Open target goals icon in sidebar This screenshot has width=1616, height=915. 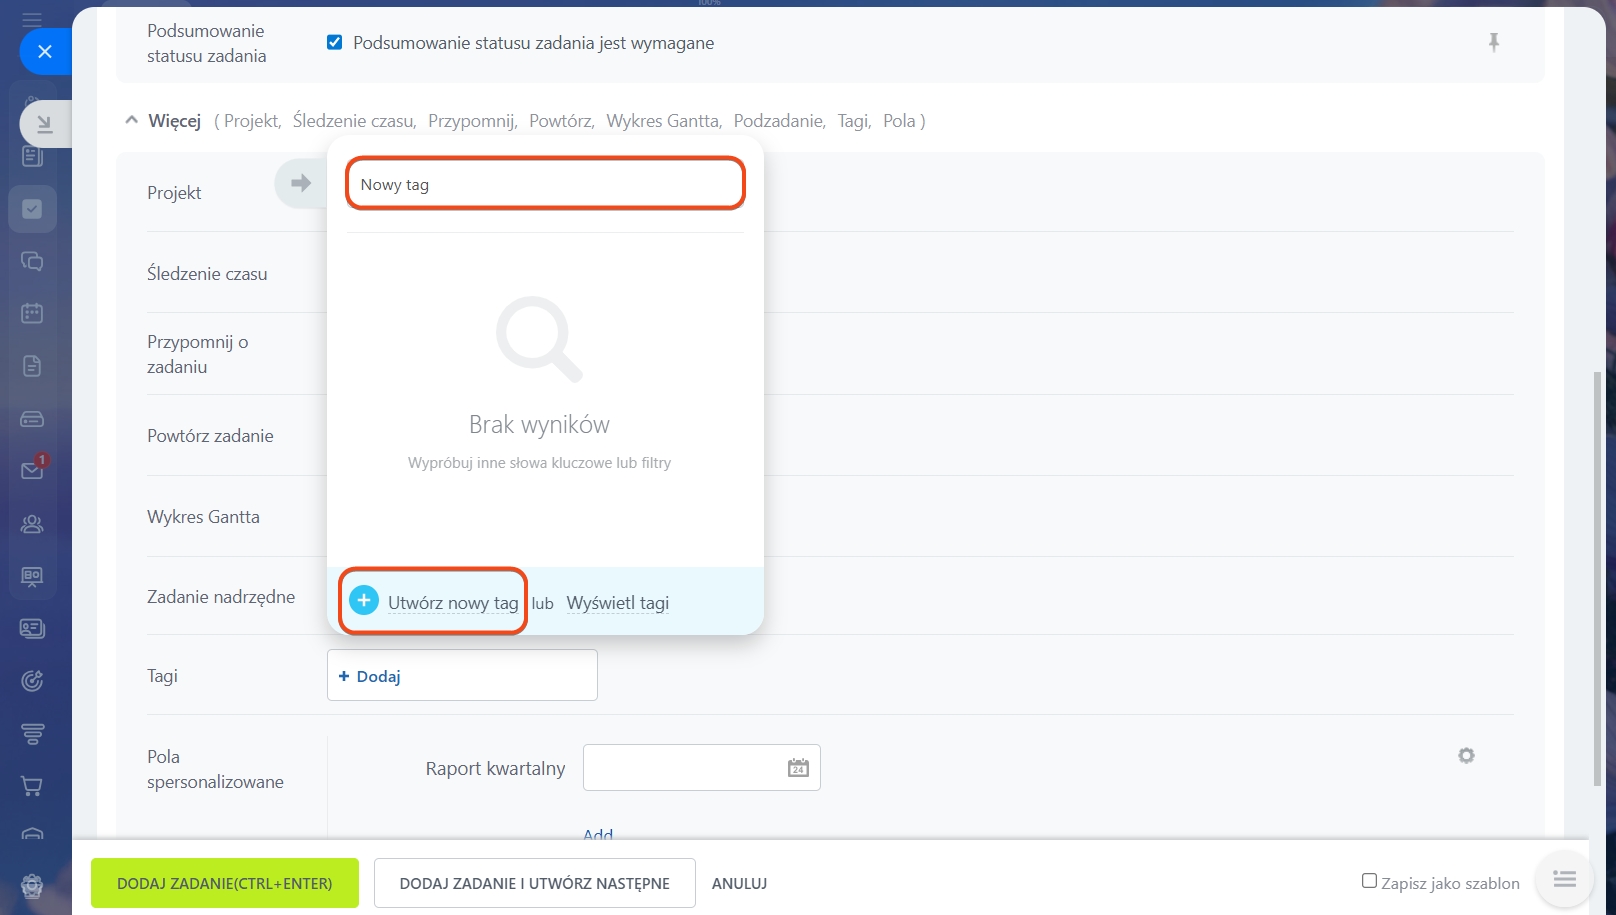(32, 681)
